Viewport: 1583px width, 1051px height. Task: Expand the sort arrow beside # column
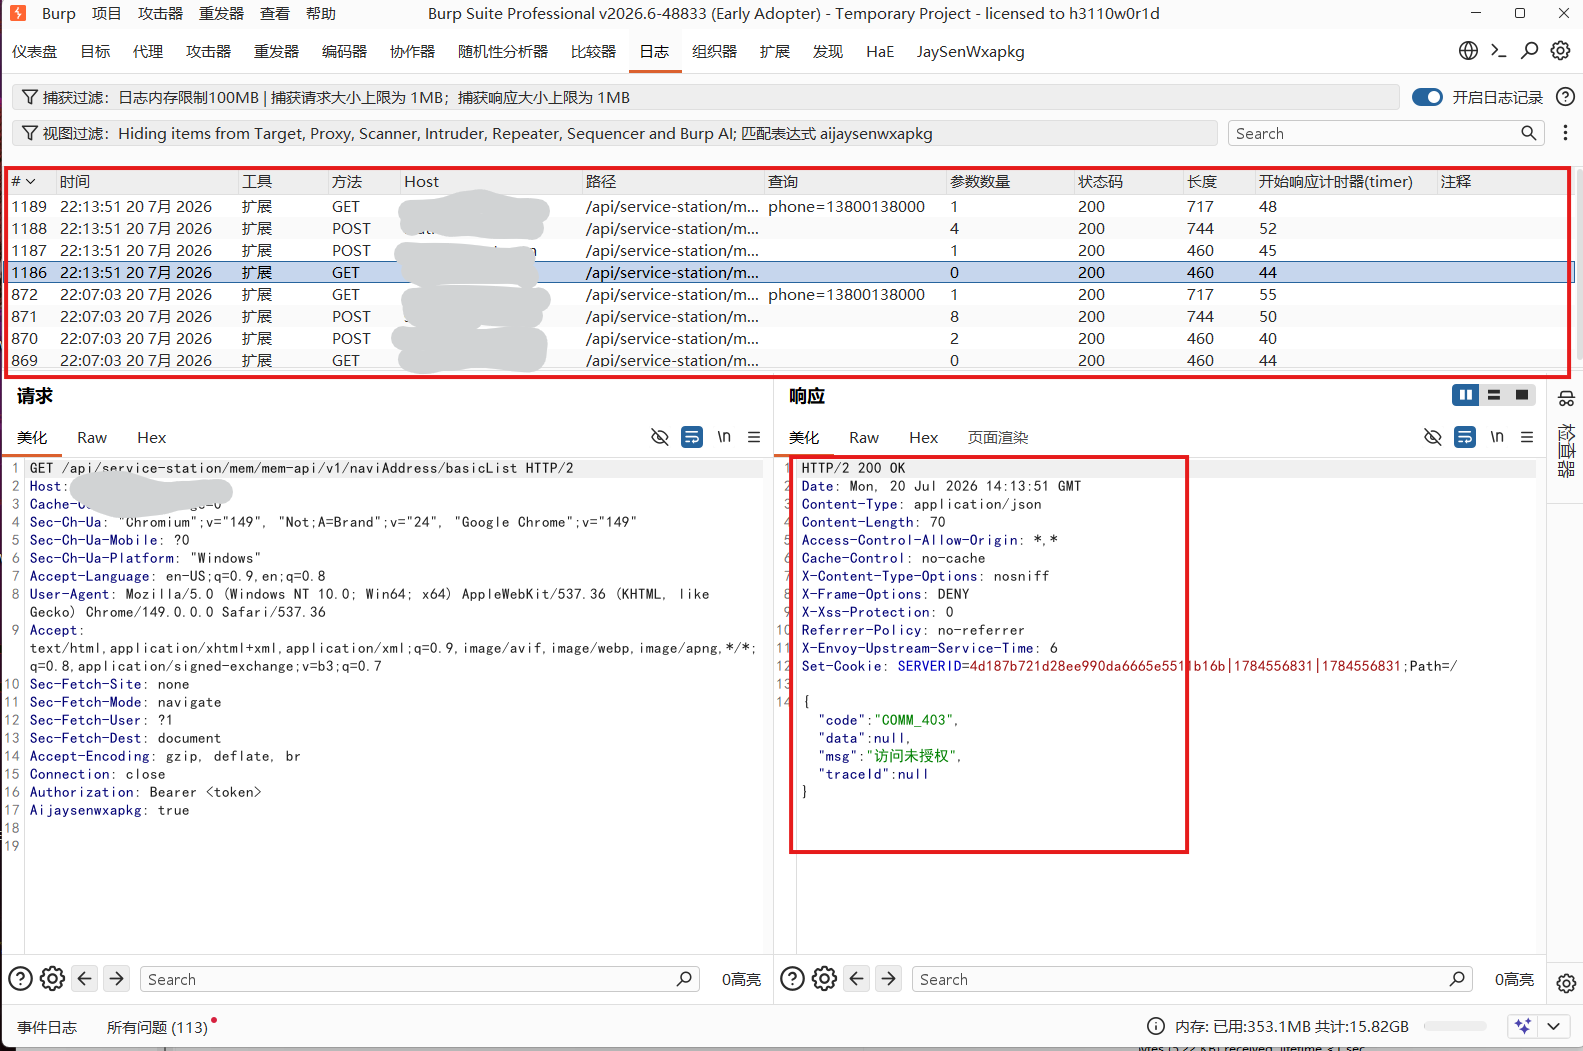(31, 182)
